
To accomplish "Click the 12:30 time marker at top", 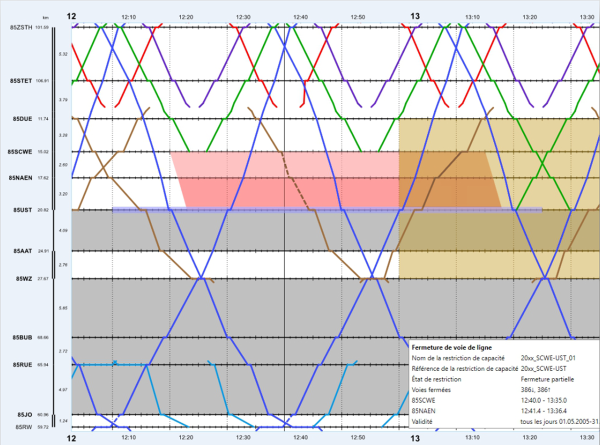I will [x=243, y=17].
